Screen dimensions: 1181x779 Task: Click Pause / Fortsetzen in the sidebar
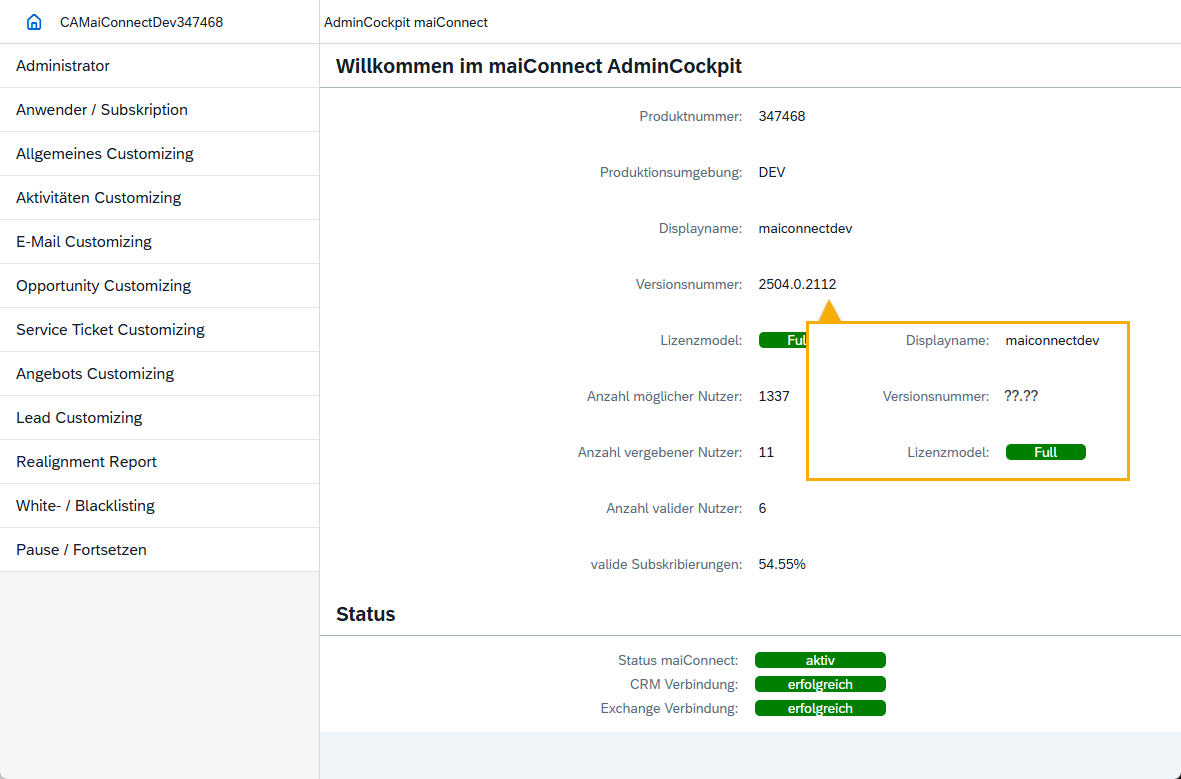tap(81, 550)
